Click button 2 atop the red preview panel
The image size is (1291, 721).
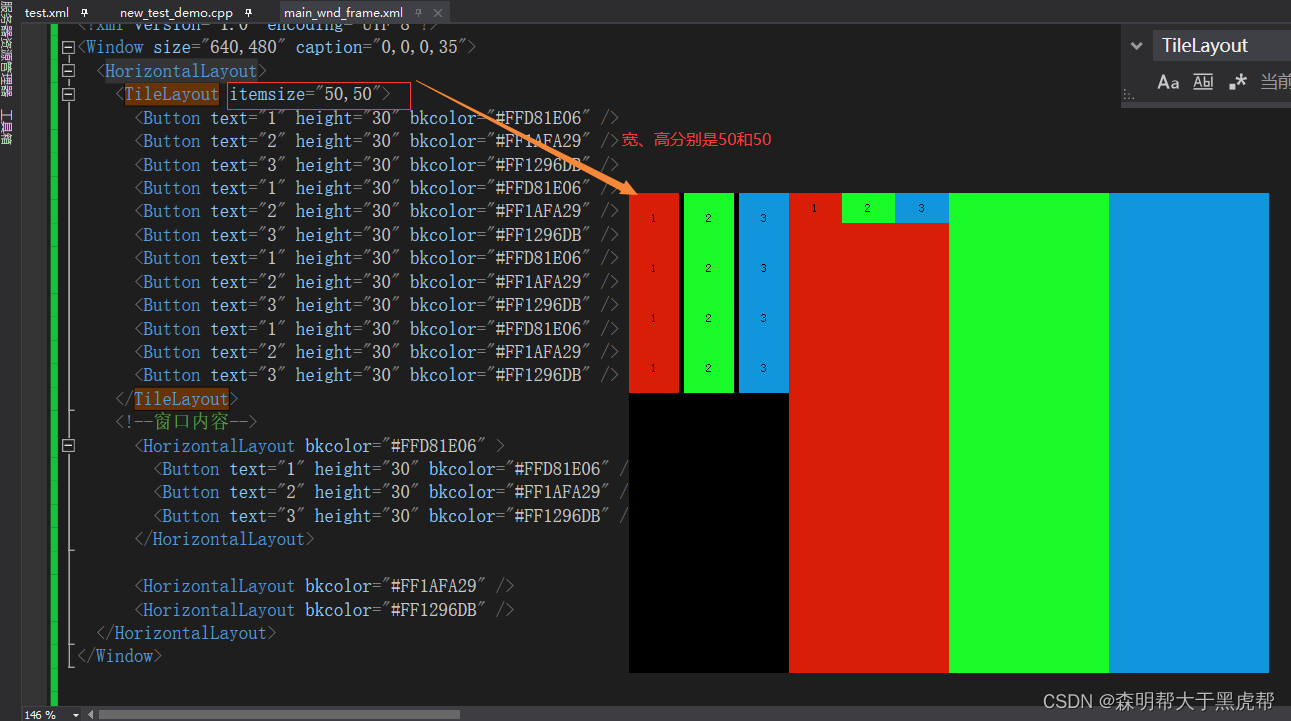[868, 208]
